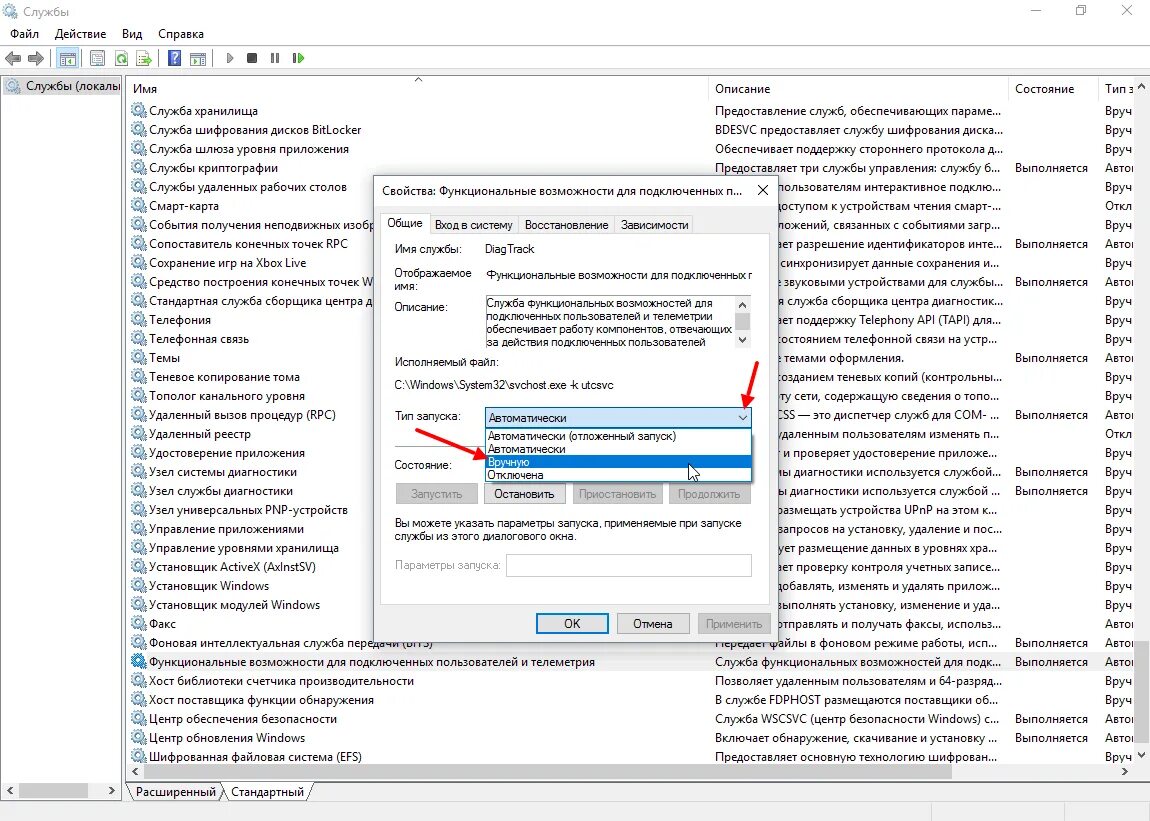
Task: Open the Действие menu
Action: (x=80, y=34)
